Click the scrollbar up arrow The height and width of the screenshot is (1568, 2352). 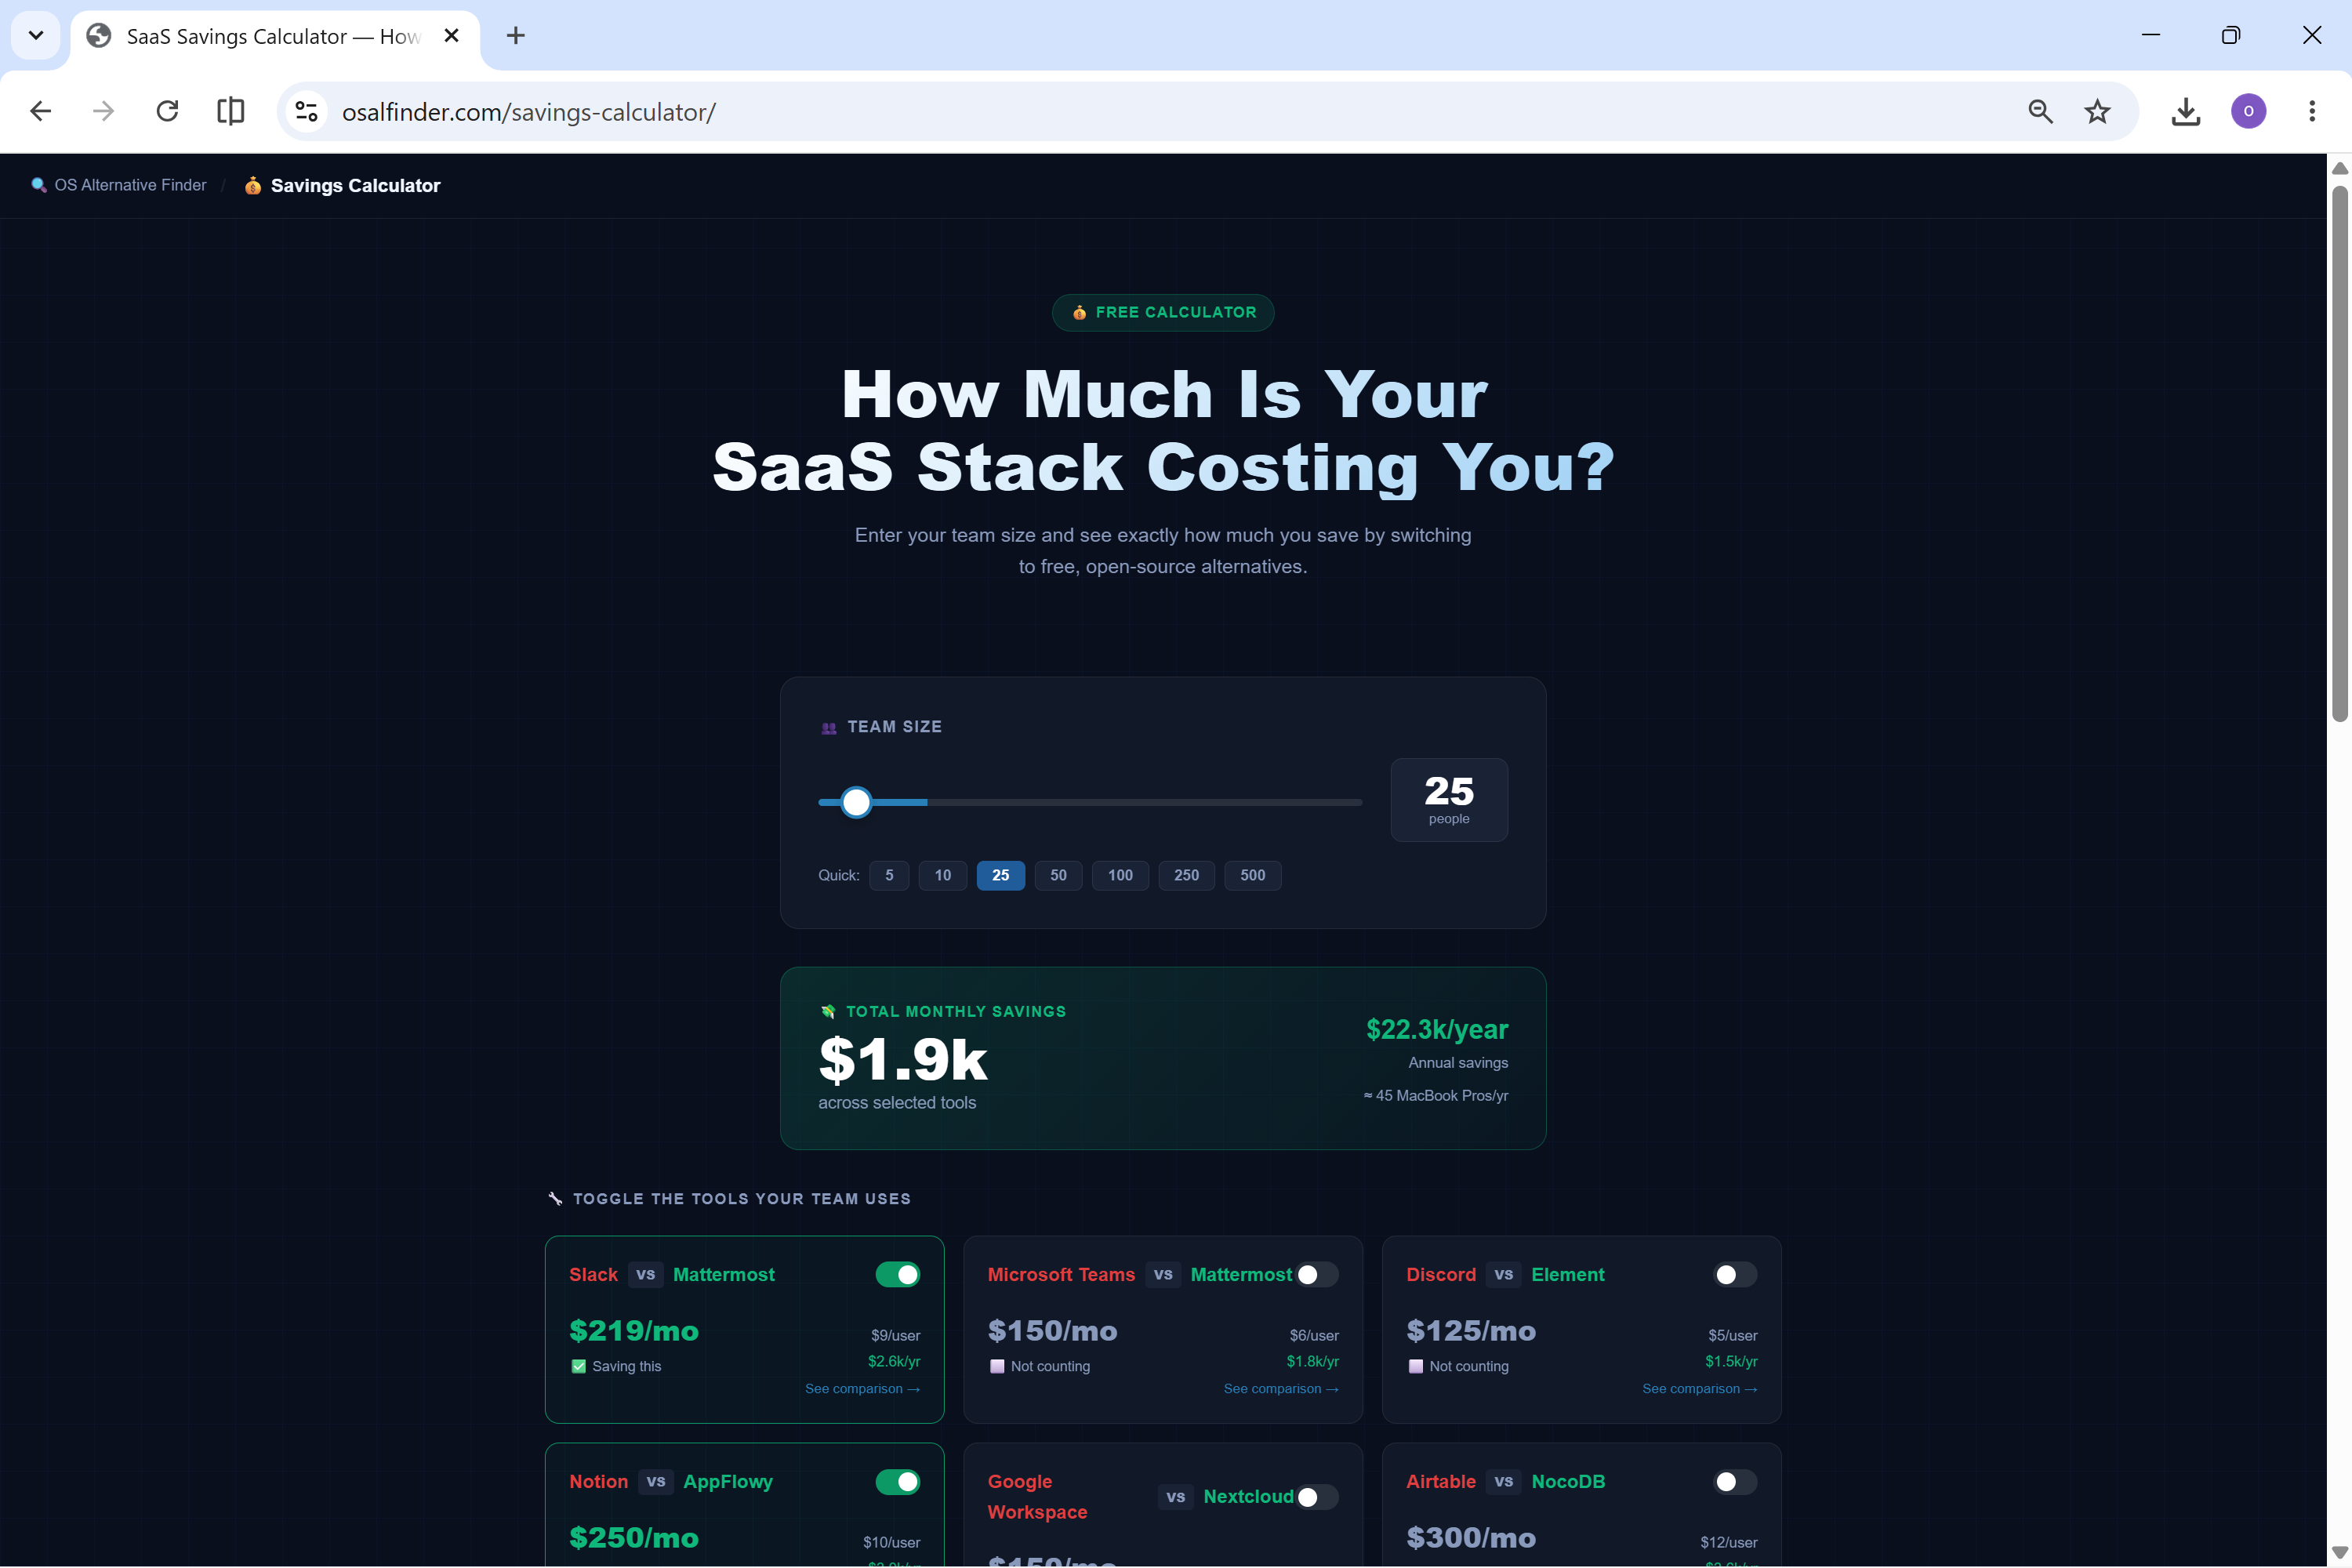(2340, 168)
